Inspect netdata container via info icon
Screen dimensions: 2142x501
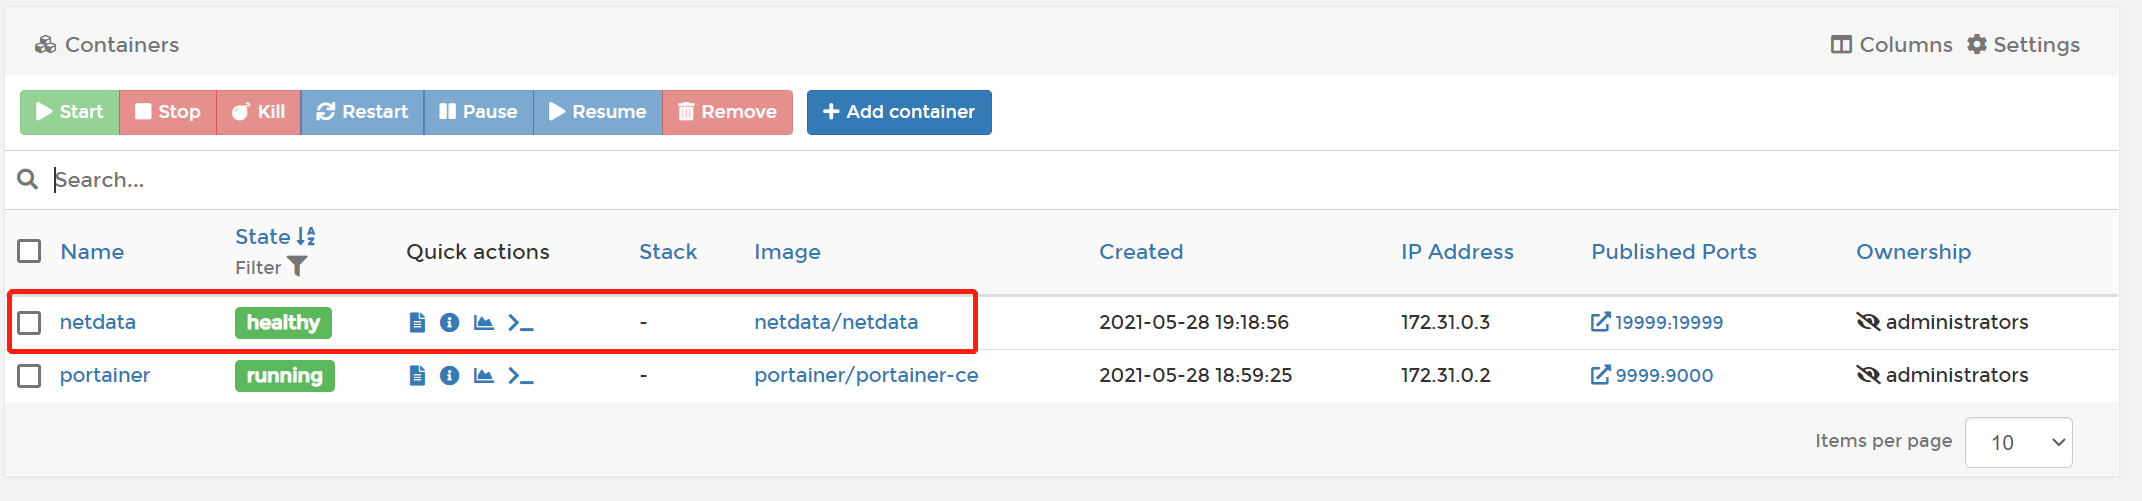(x=450, y=322)
